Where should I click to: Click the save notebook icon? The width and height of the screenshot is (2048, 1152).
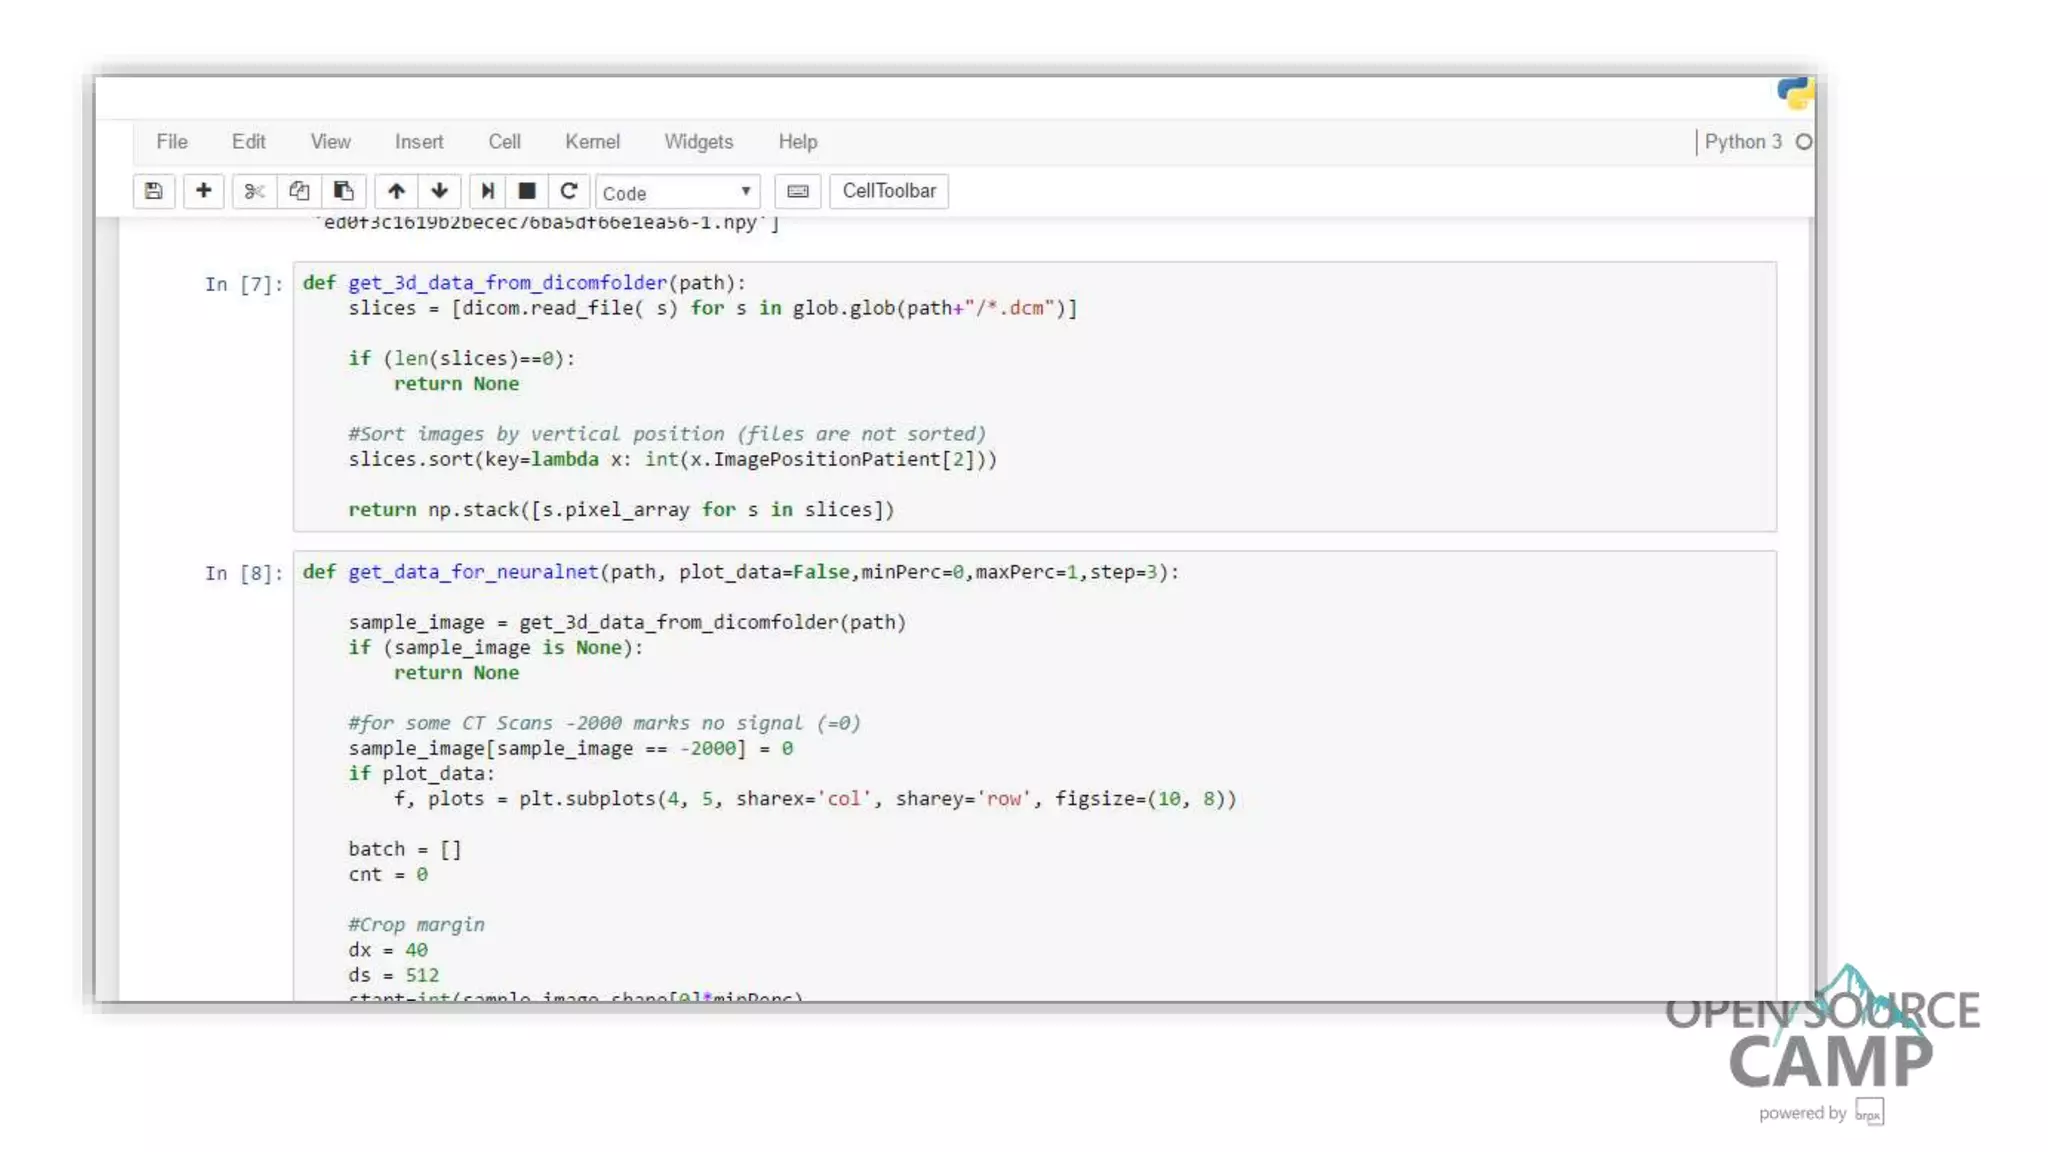[153, 191]
